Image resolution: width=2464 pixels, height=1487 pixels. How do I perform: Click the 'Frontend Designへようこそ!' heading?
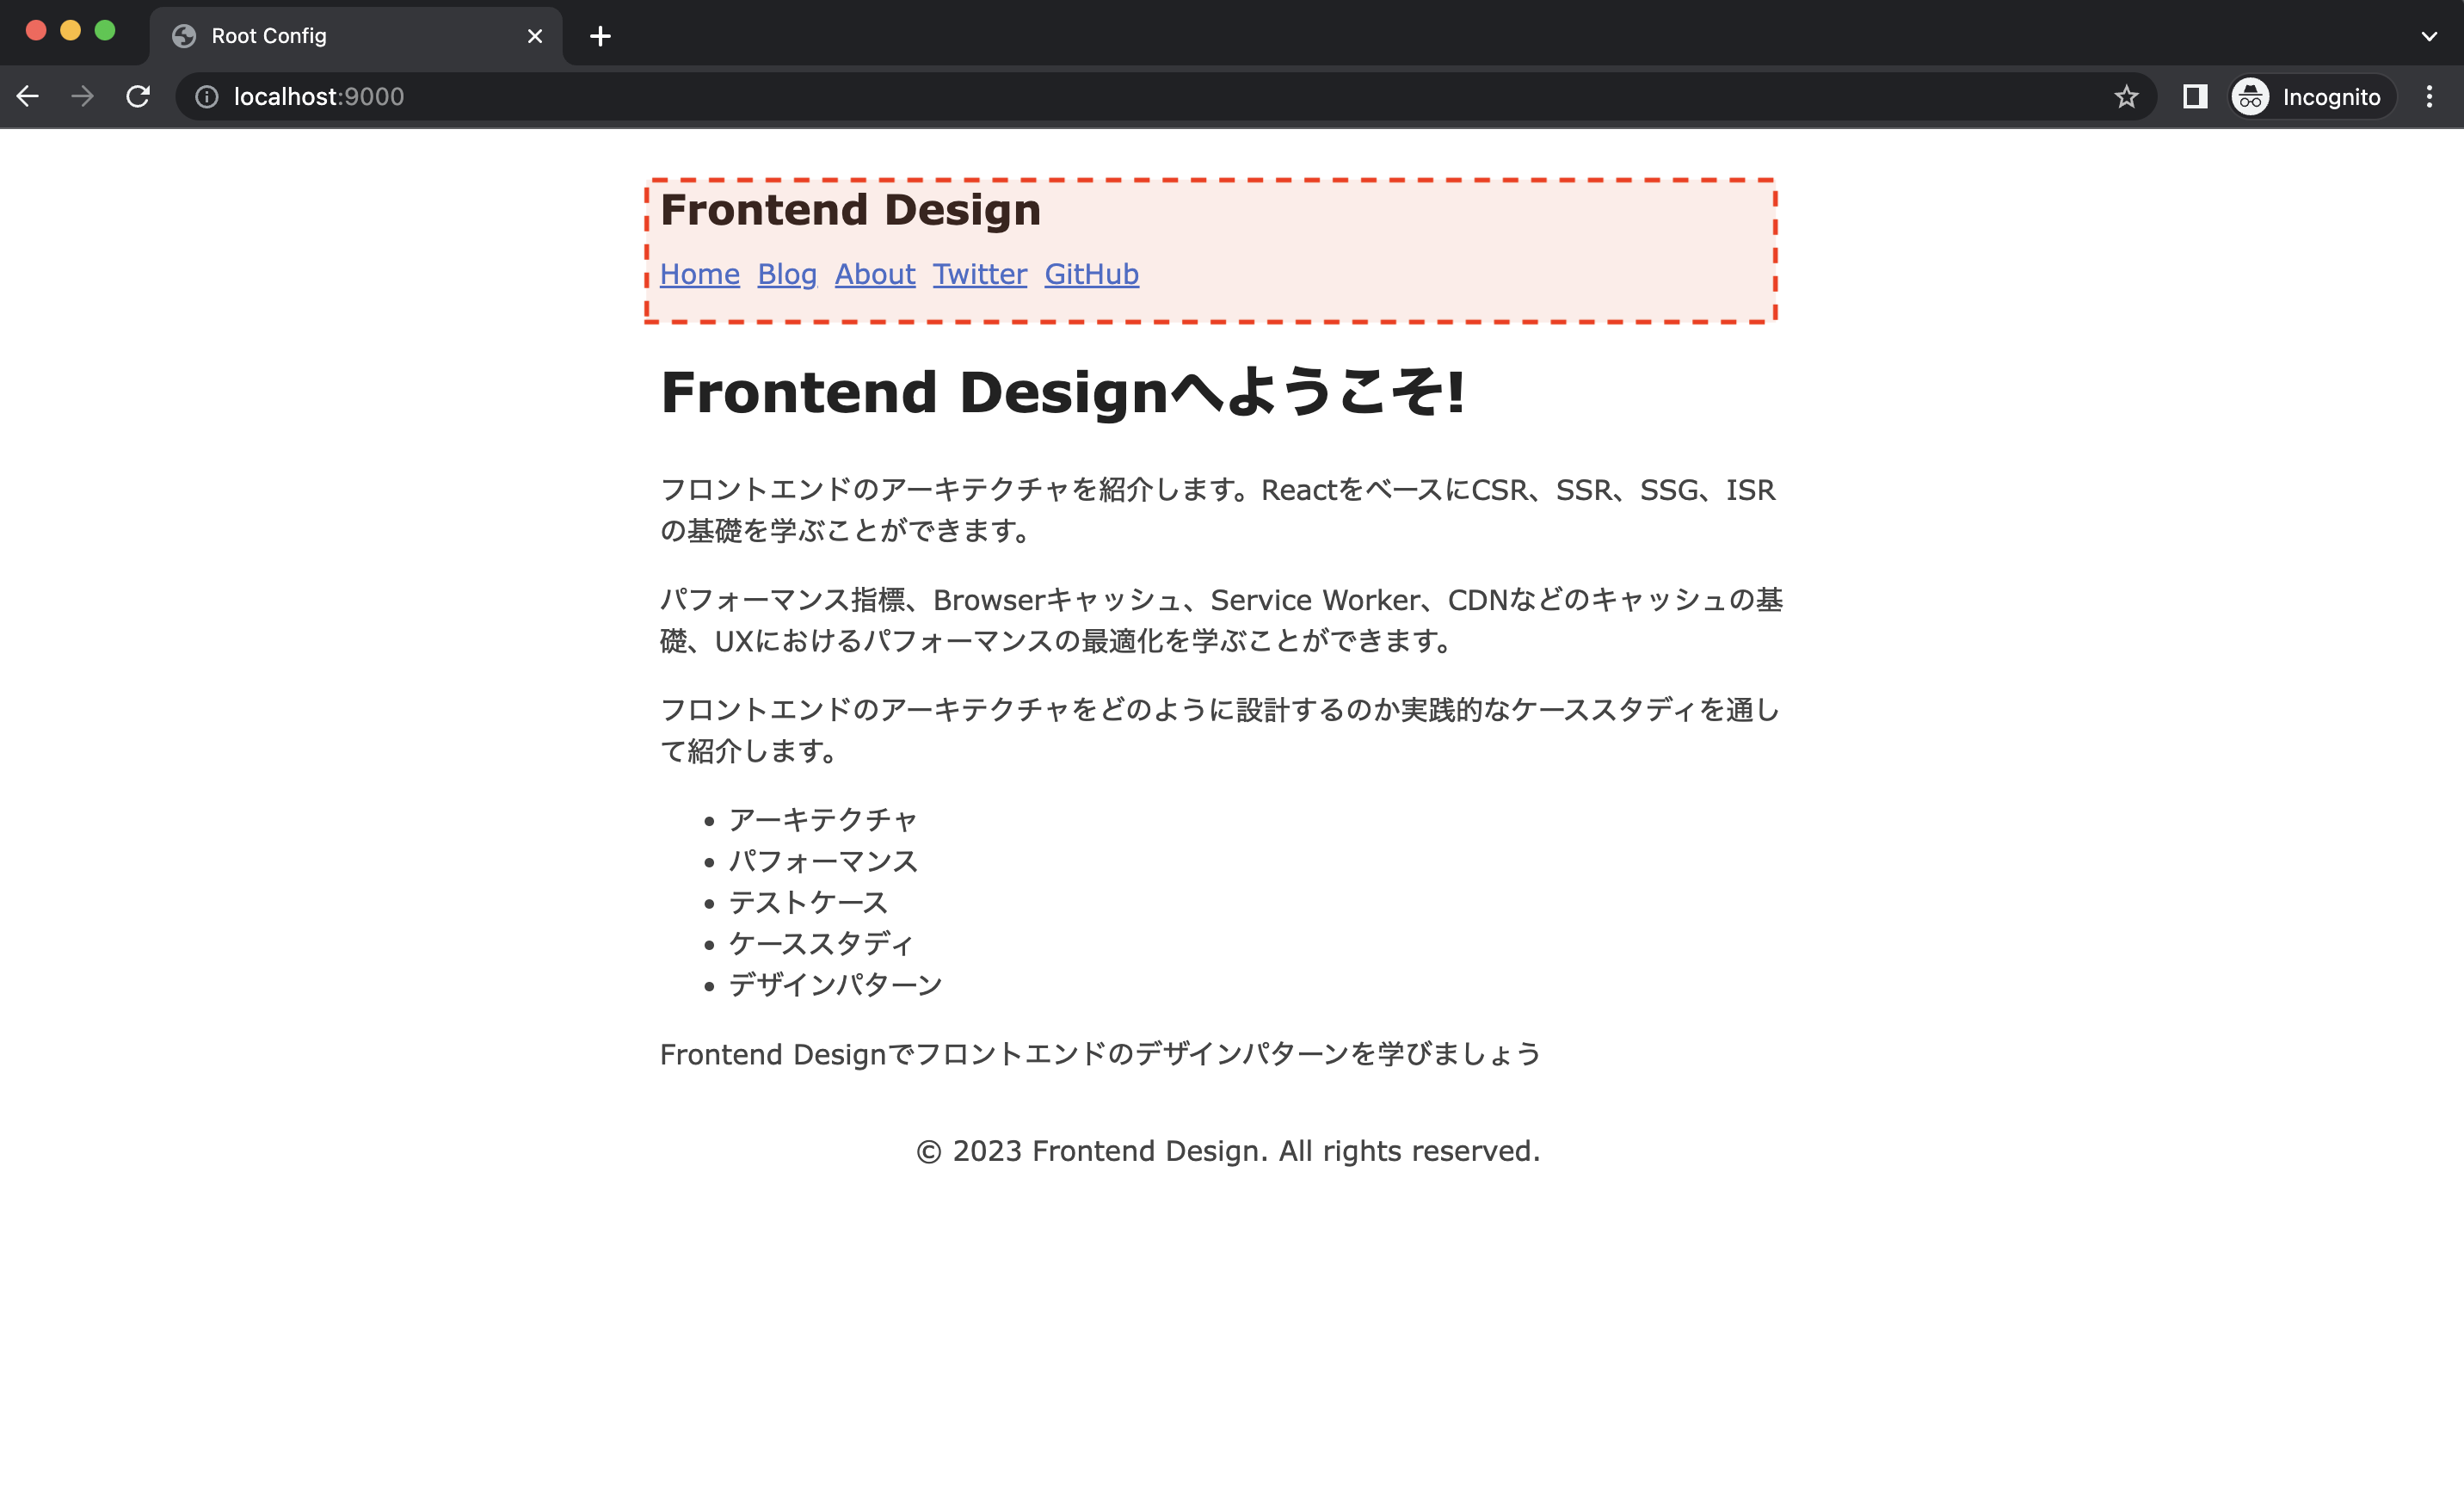pos(1063,392)
